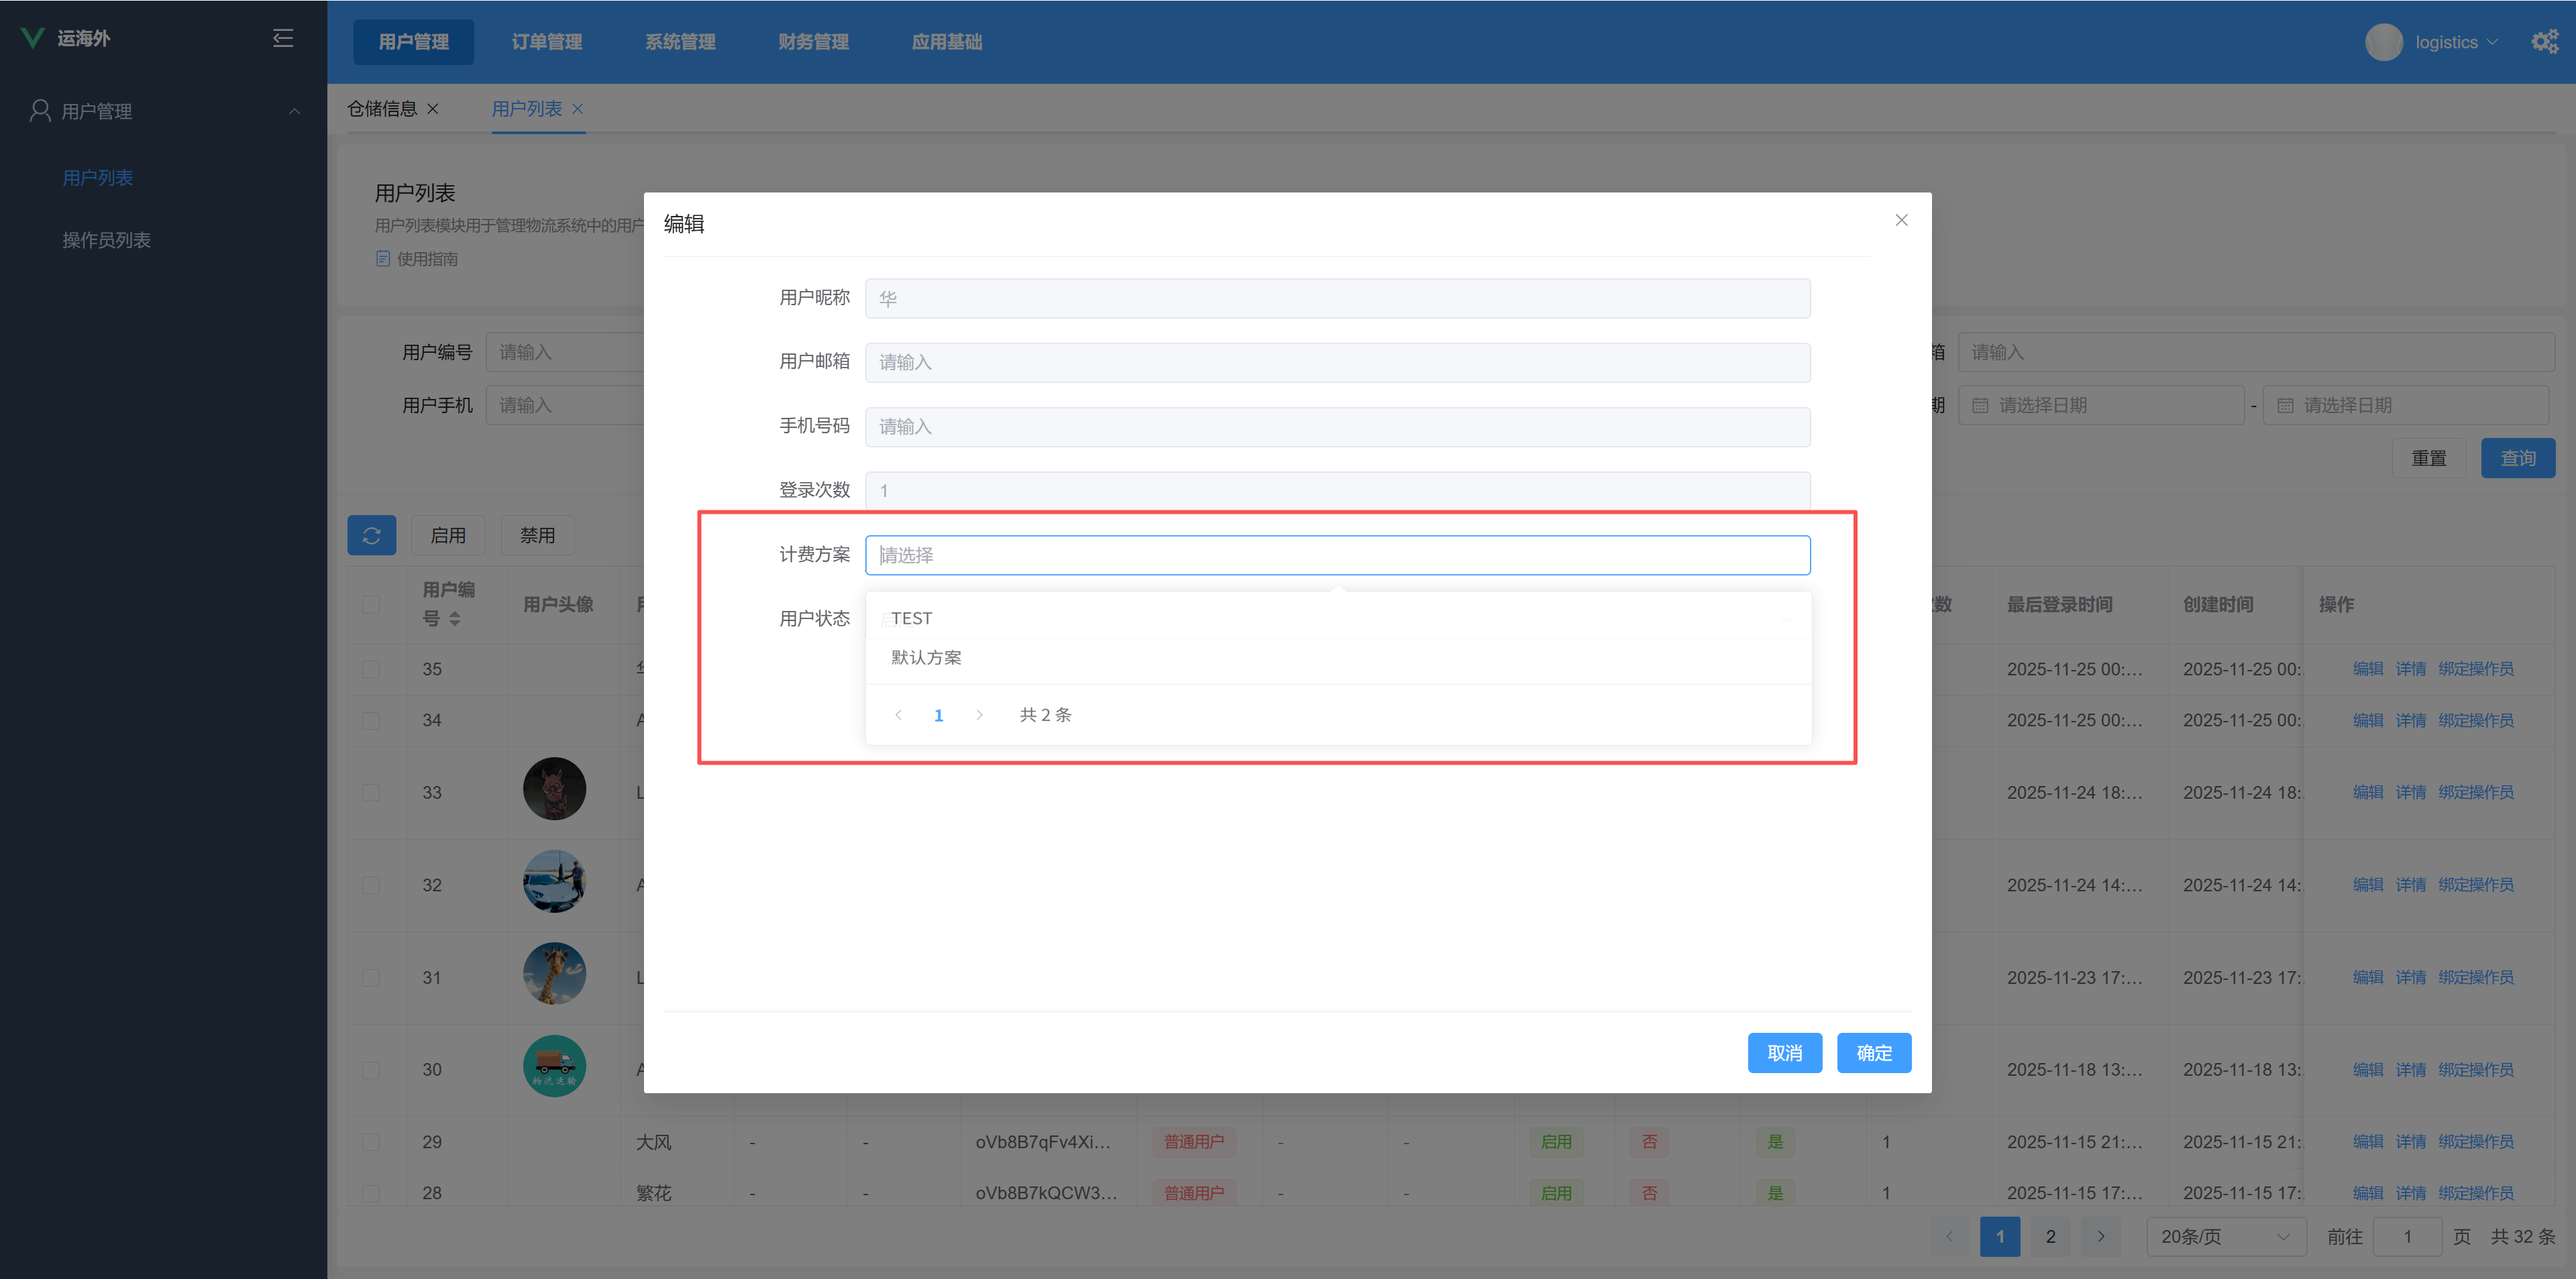Click the 运海外 logo icon
Image resolution: width=2576 pixels, height=1279 pixels.
click(33, 38)
